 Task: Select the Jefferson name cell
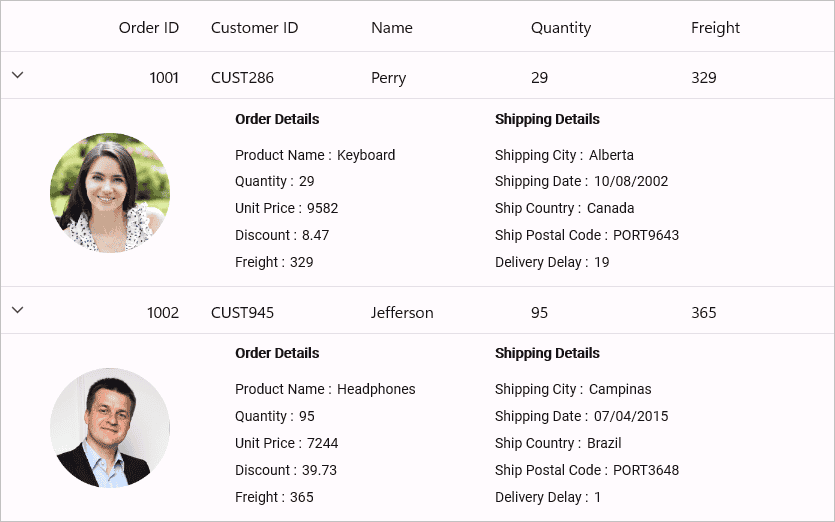pos(402,313)
